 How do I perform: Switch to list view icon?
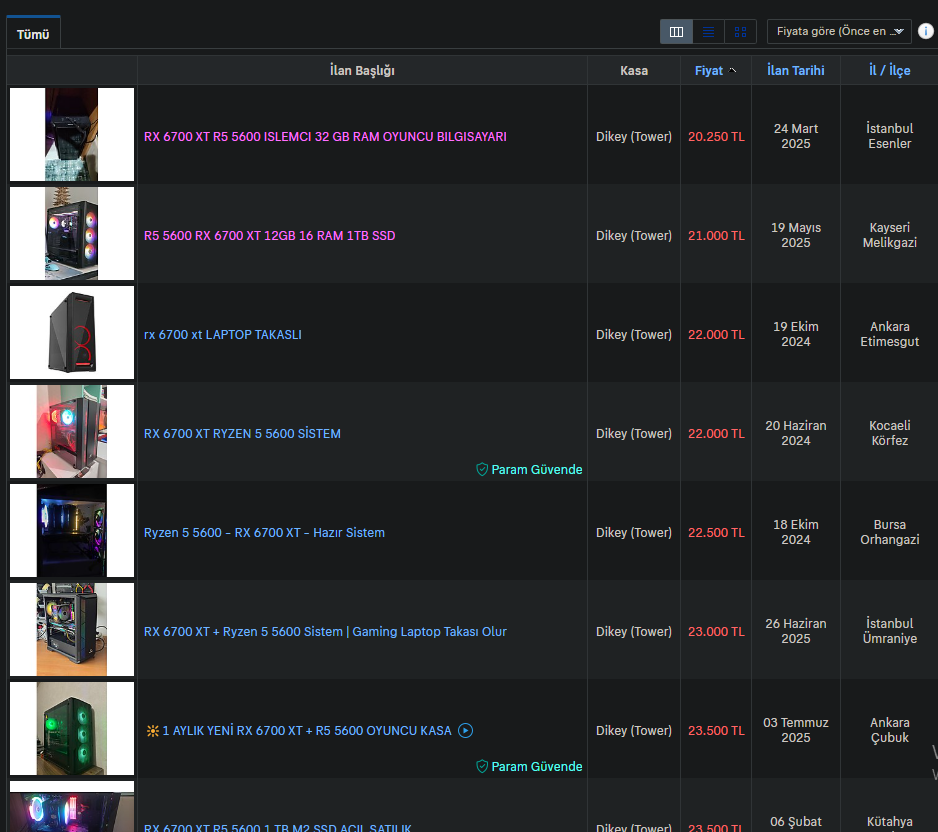click(708, 32)
